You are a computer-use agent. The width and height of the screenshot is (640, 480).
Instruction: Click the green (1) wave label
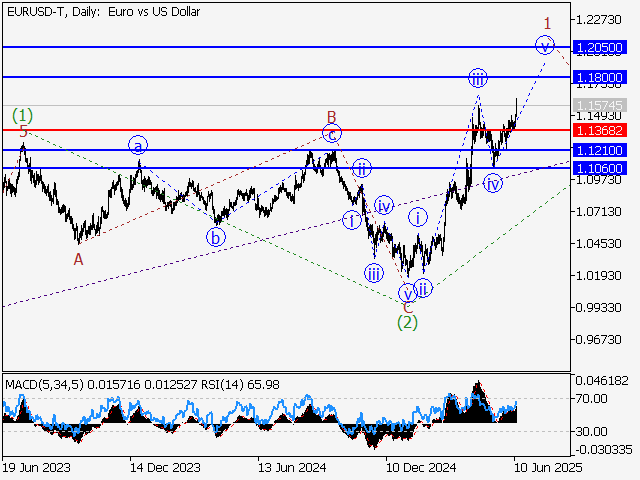(x=22, y=114)
